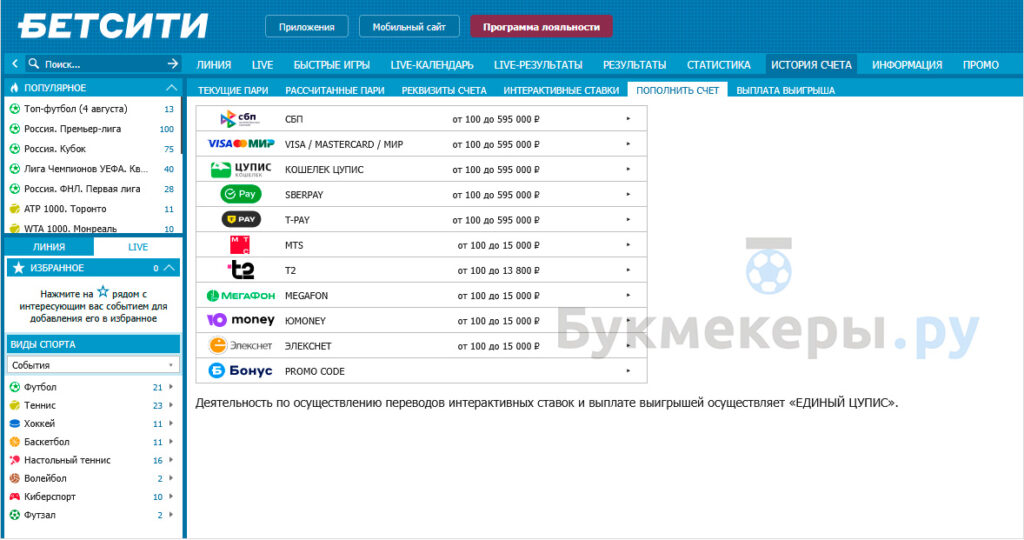Click the Программа лояльности button
The image size is (1024, 540).
click(541, 27)
